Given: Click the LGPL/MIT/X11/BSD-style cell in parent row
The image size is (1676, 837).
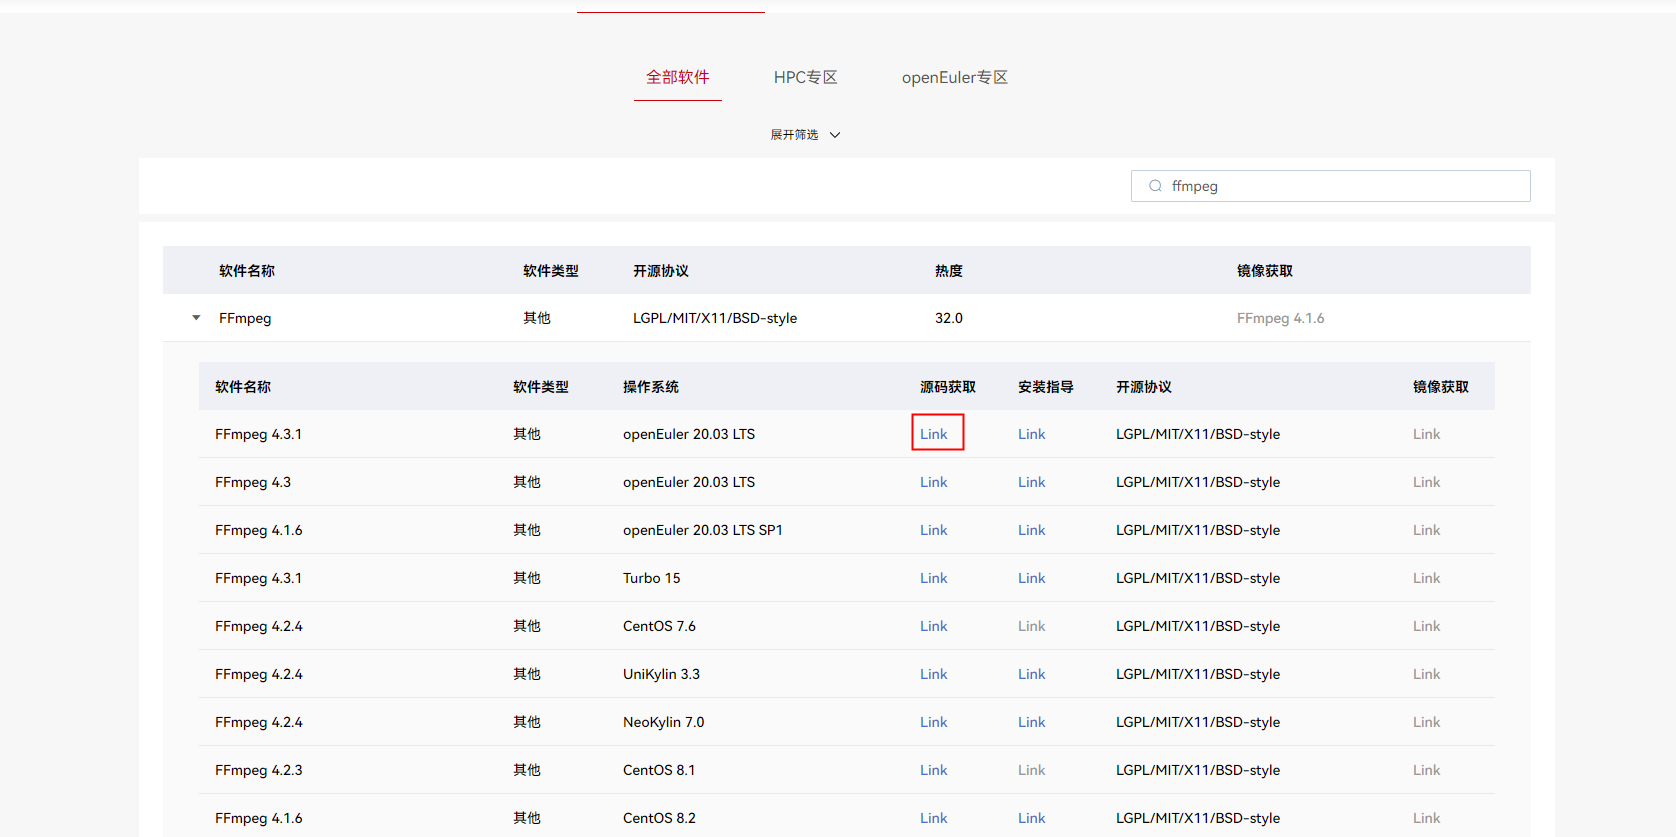Looking at the screenshot, I should (715, 318).
